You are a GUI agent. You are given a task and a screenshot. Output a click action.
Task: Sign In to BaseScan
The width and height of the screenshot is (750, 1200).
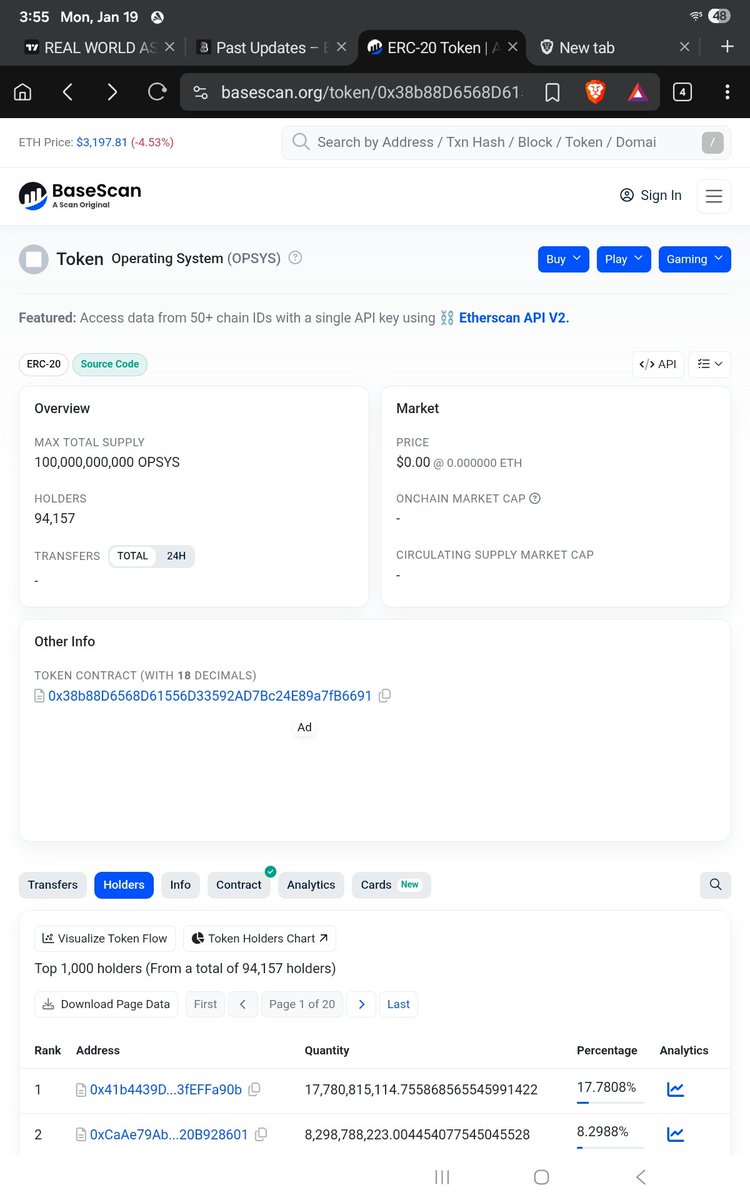pos(651,195)
